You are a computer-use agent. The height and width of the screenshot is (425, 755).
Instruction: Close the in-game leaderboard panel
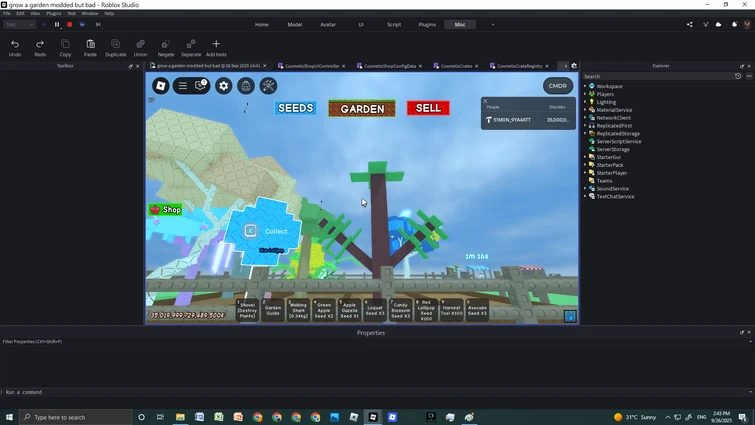point(485,101)
